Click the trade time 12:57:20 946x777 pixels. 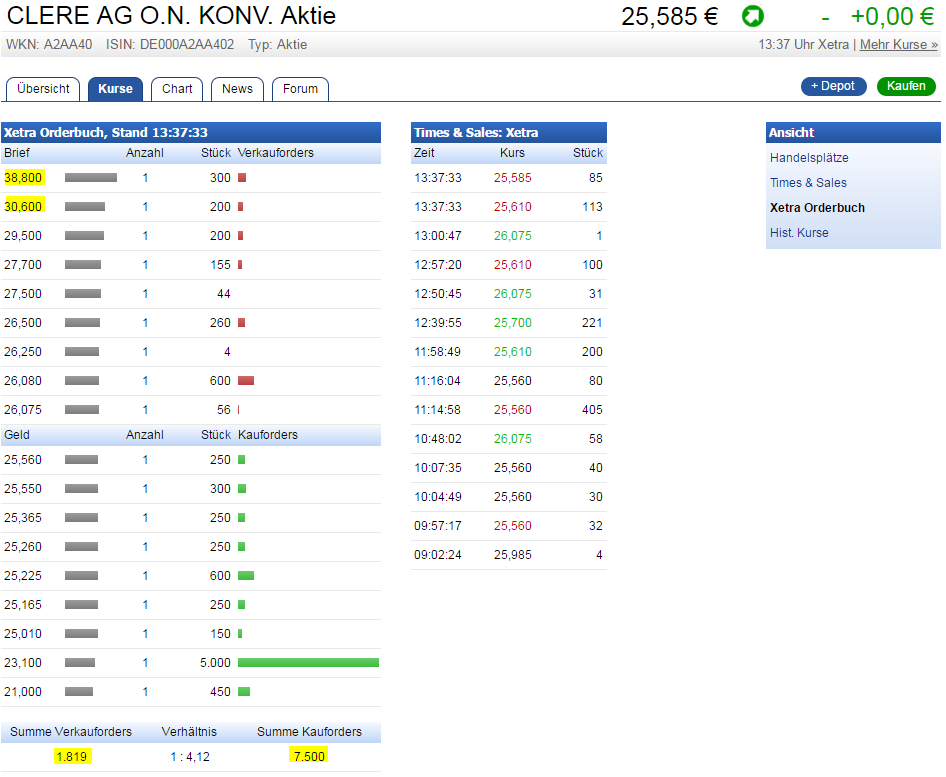click(x=438, y=265)
